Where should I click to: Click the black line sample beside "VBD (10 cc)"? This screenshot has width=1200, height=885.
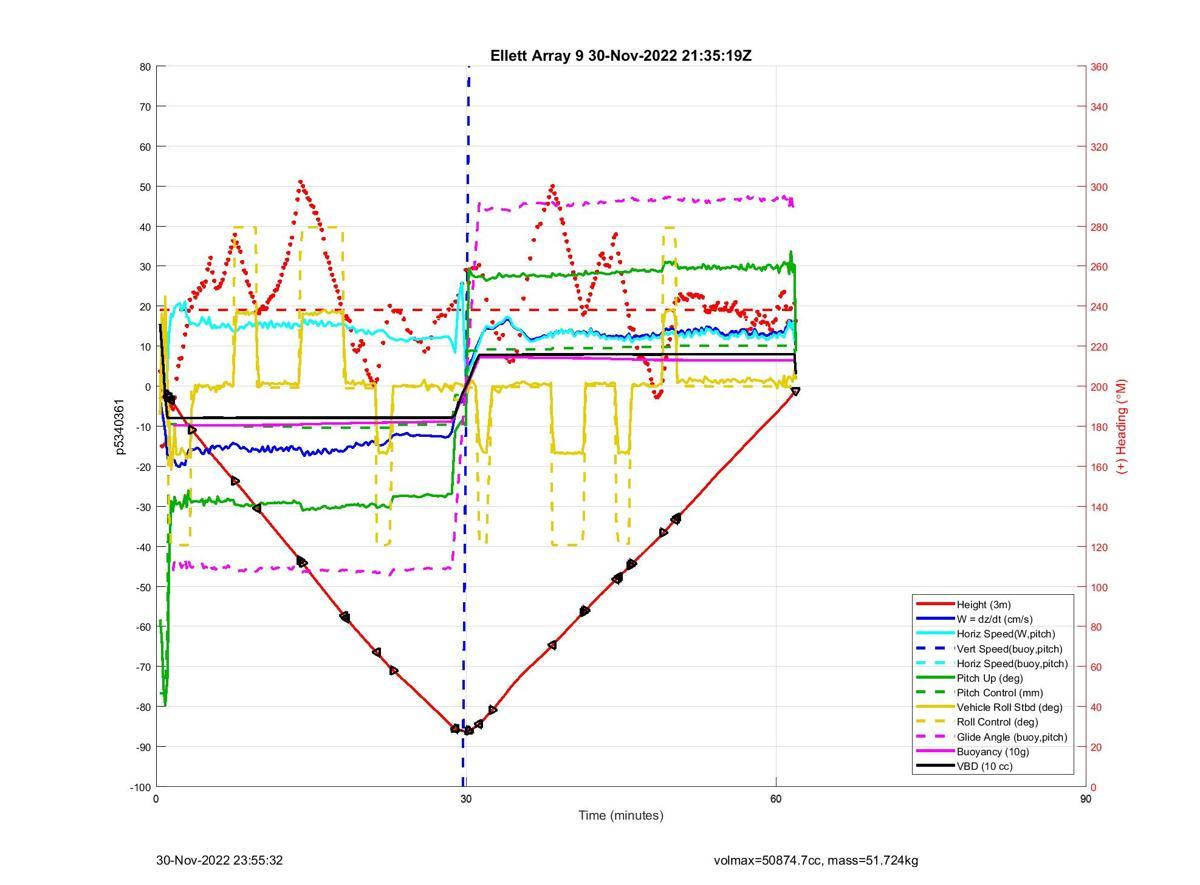(934, 766)
